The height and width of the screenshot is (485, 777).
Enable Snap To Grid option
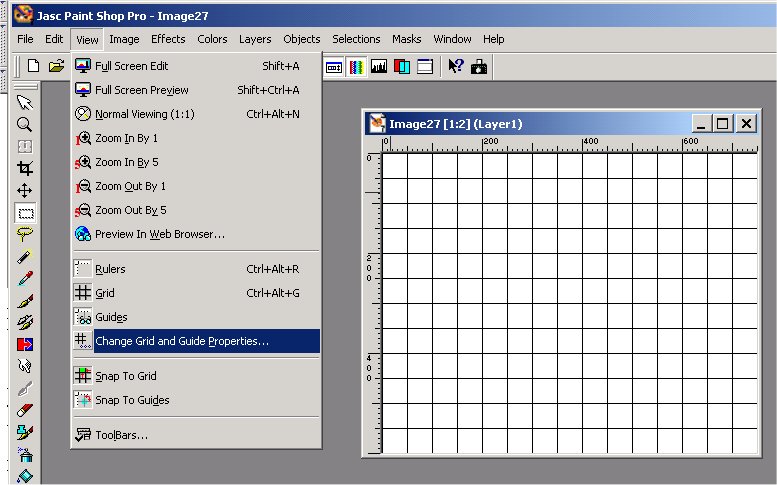pyautogui.click(x=125, y=376)
